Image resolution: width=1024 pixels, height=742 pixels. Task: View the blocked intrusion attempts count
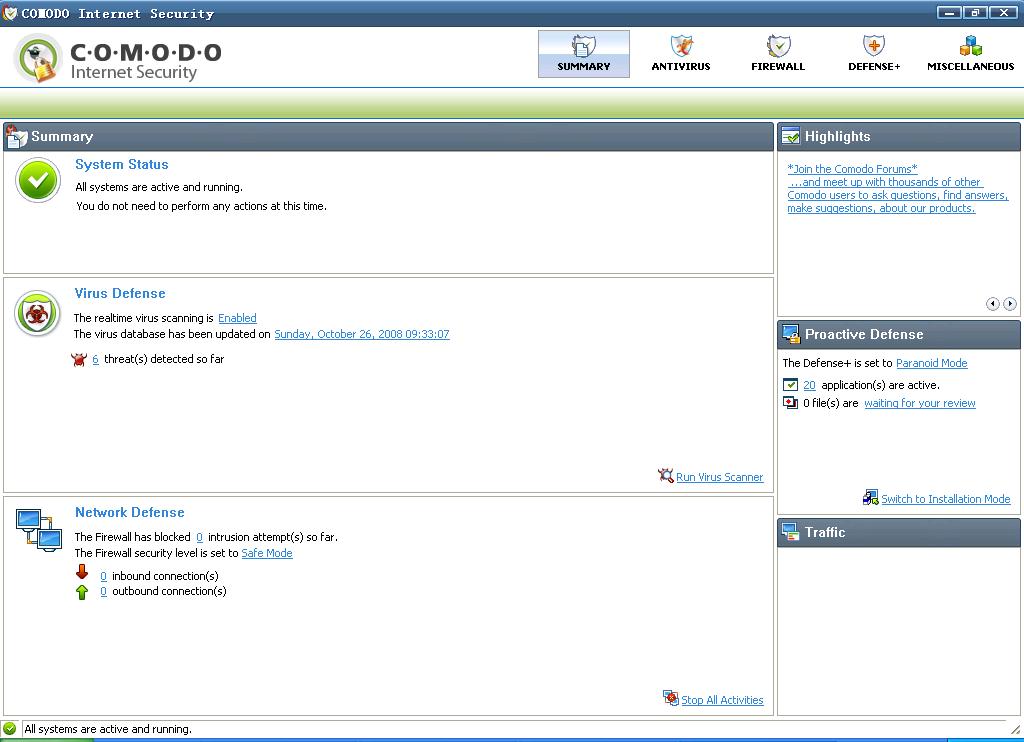[199, 537]
